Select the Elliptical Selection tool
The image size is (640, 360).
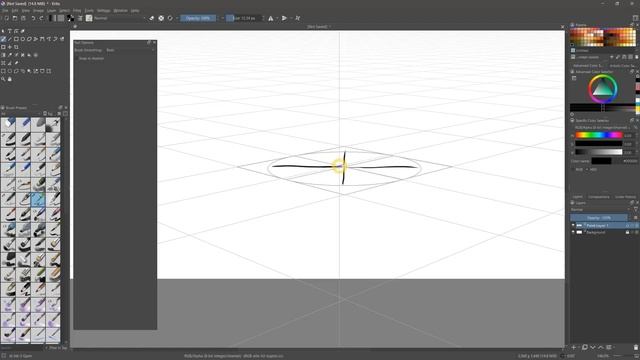(10, 71)
